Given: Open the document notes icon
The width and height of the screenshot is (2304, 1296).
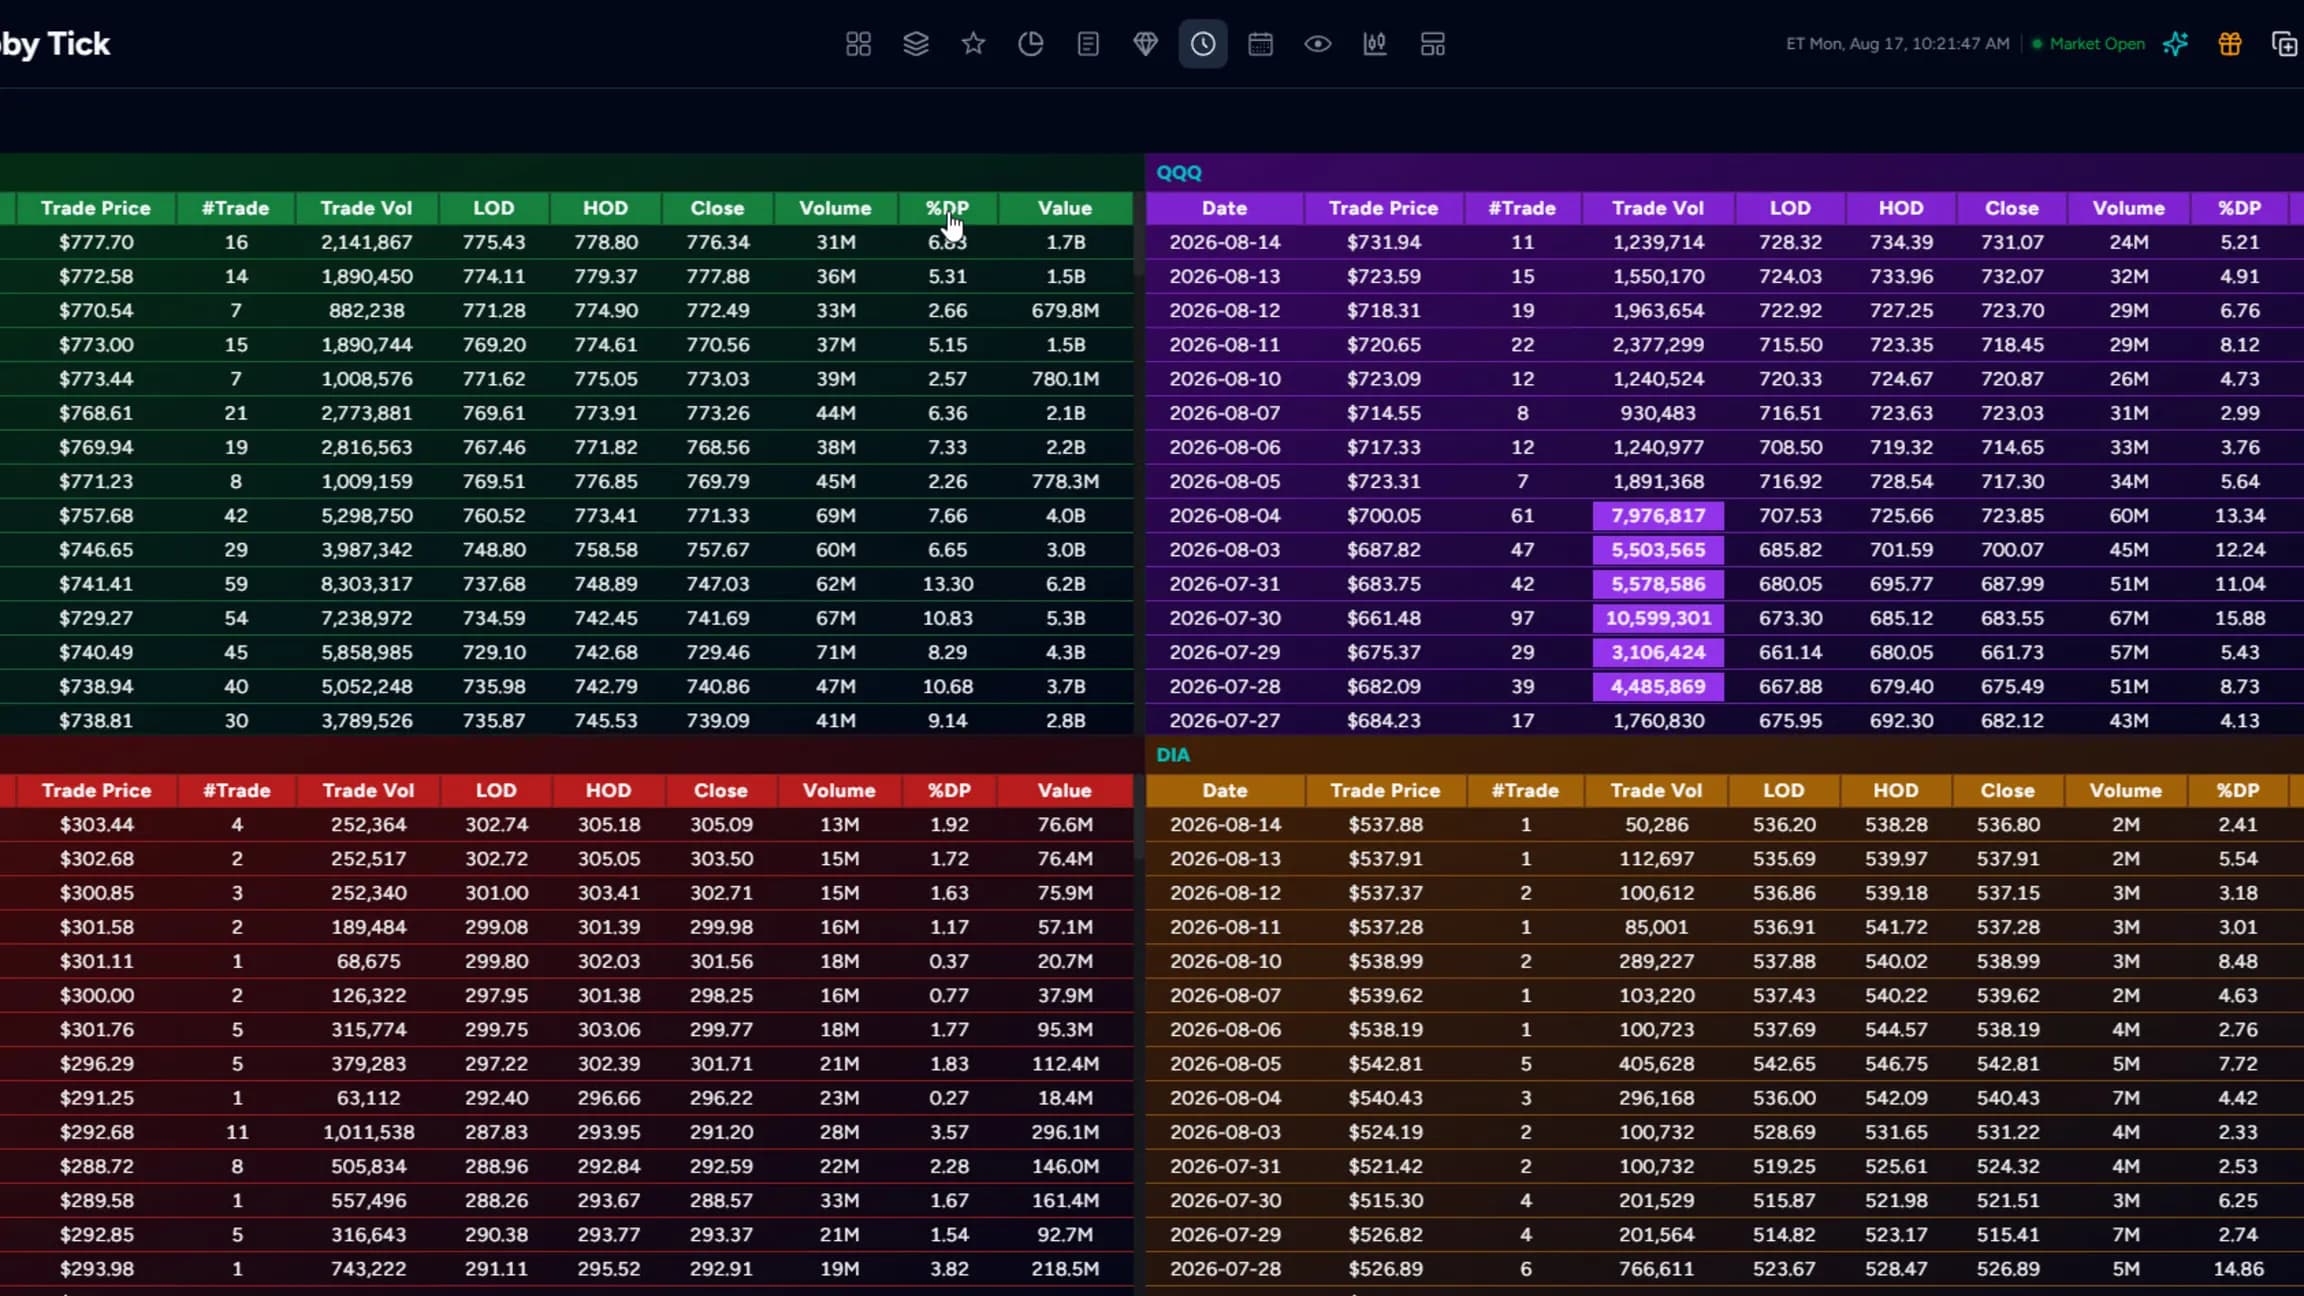Looking at the screenshot, I should pos(1088,44).
